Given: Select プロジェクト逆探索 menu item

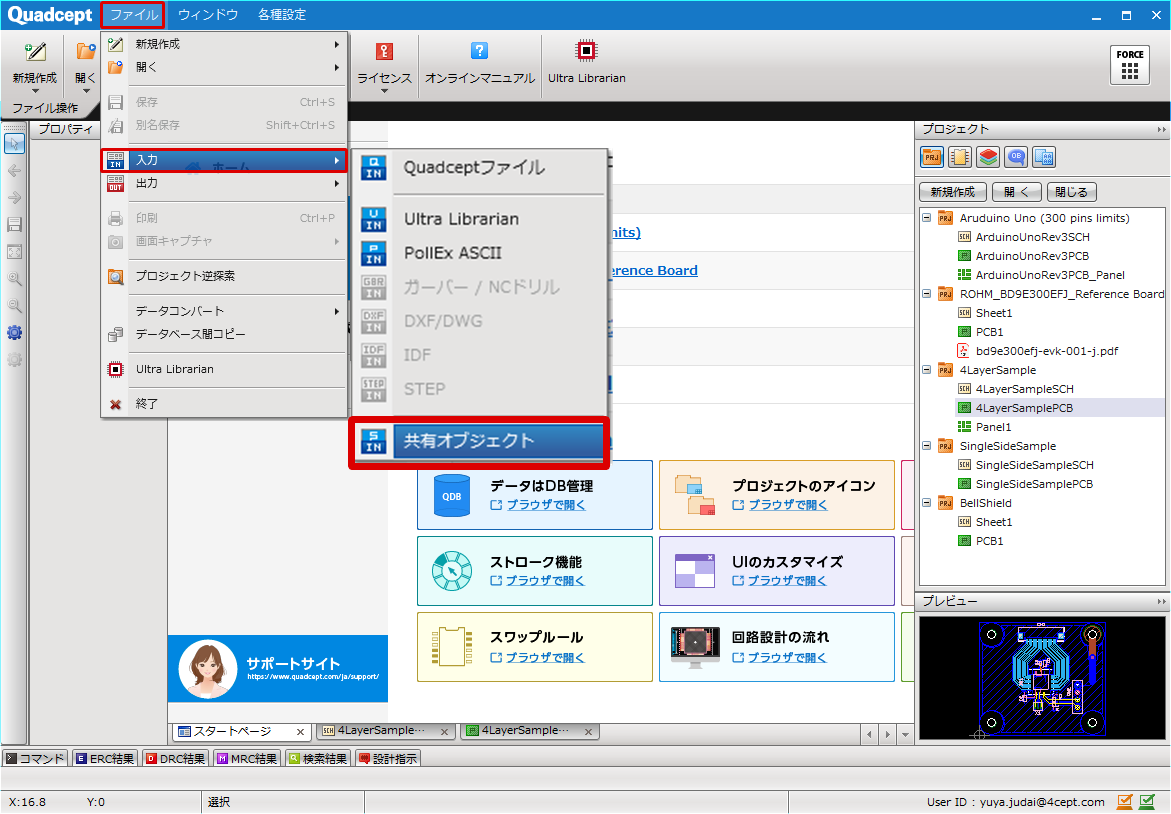Looking at the screenshot, I should (225, 276).
